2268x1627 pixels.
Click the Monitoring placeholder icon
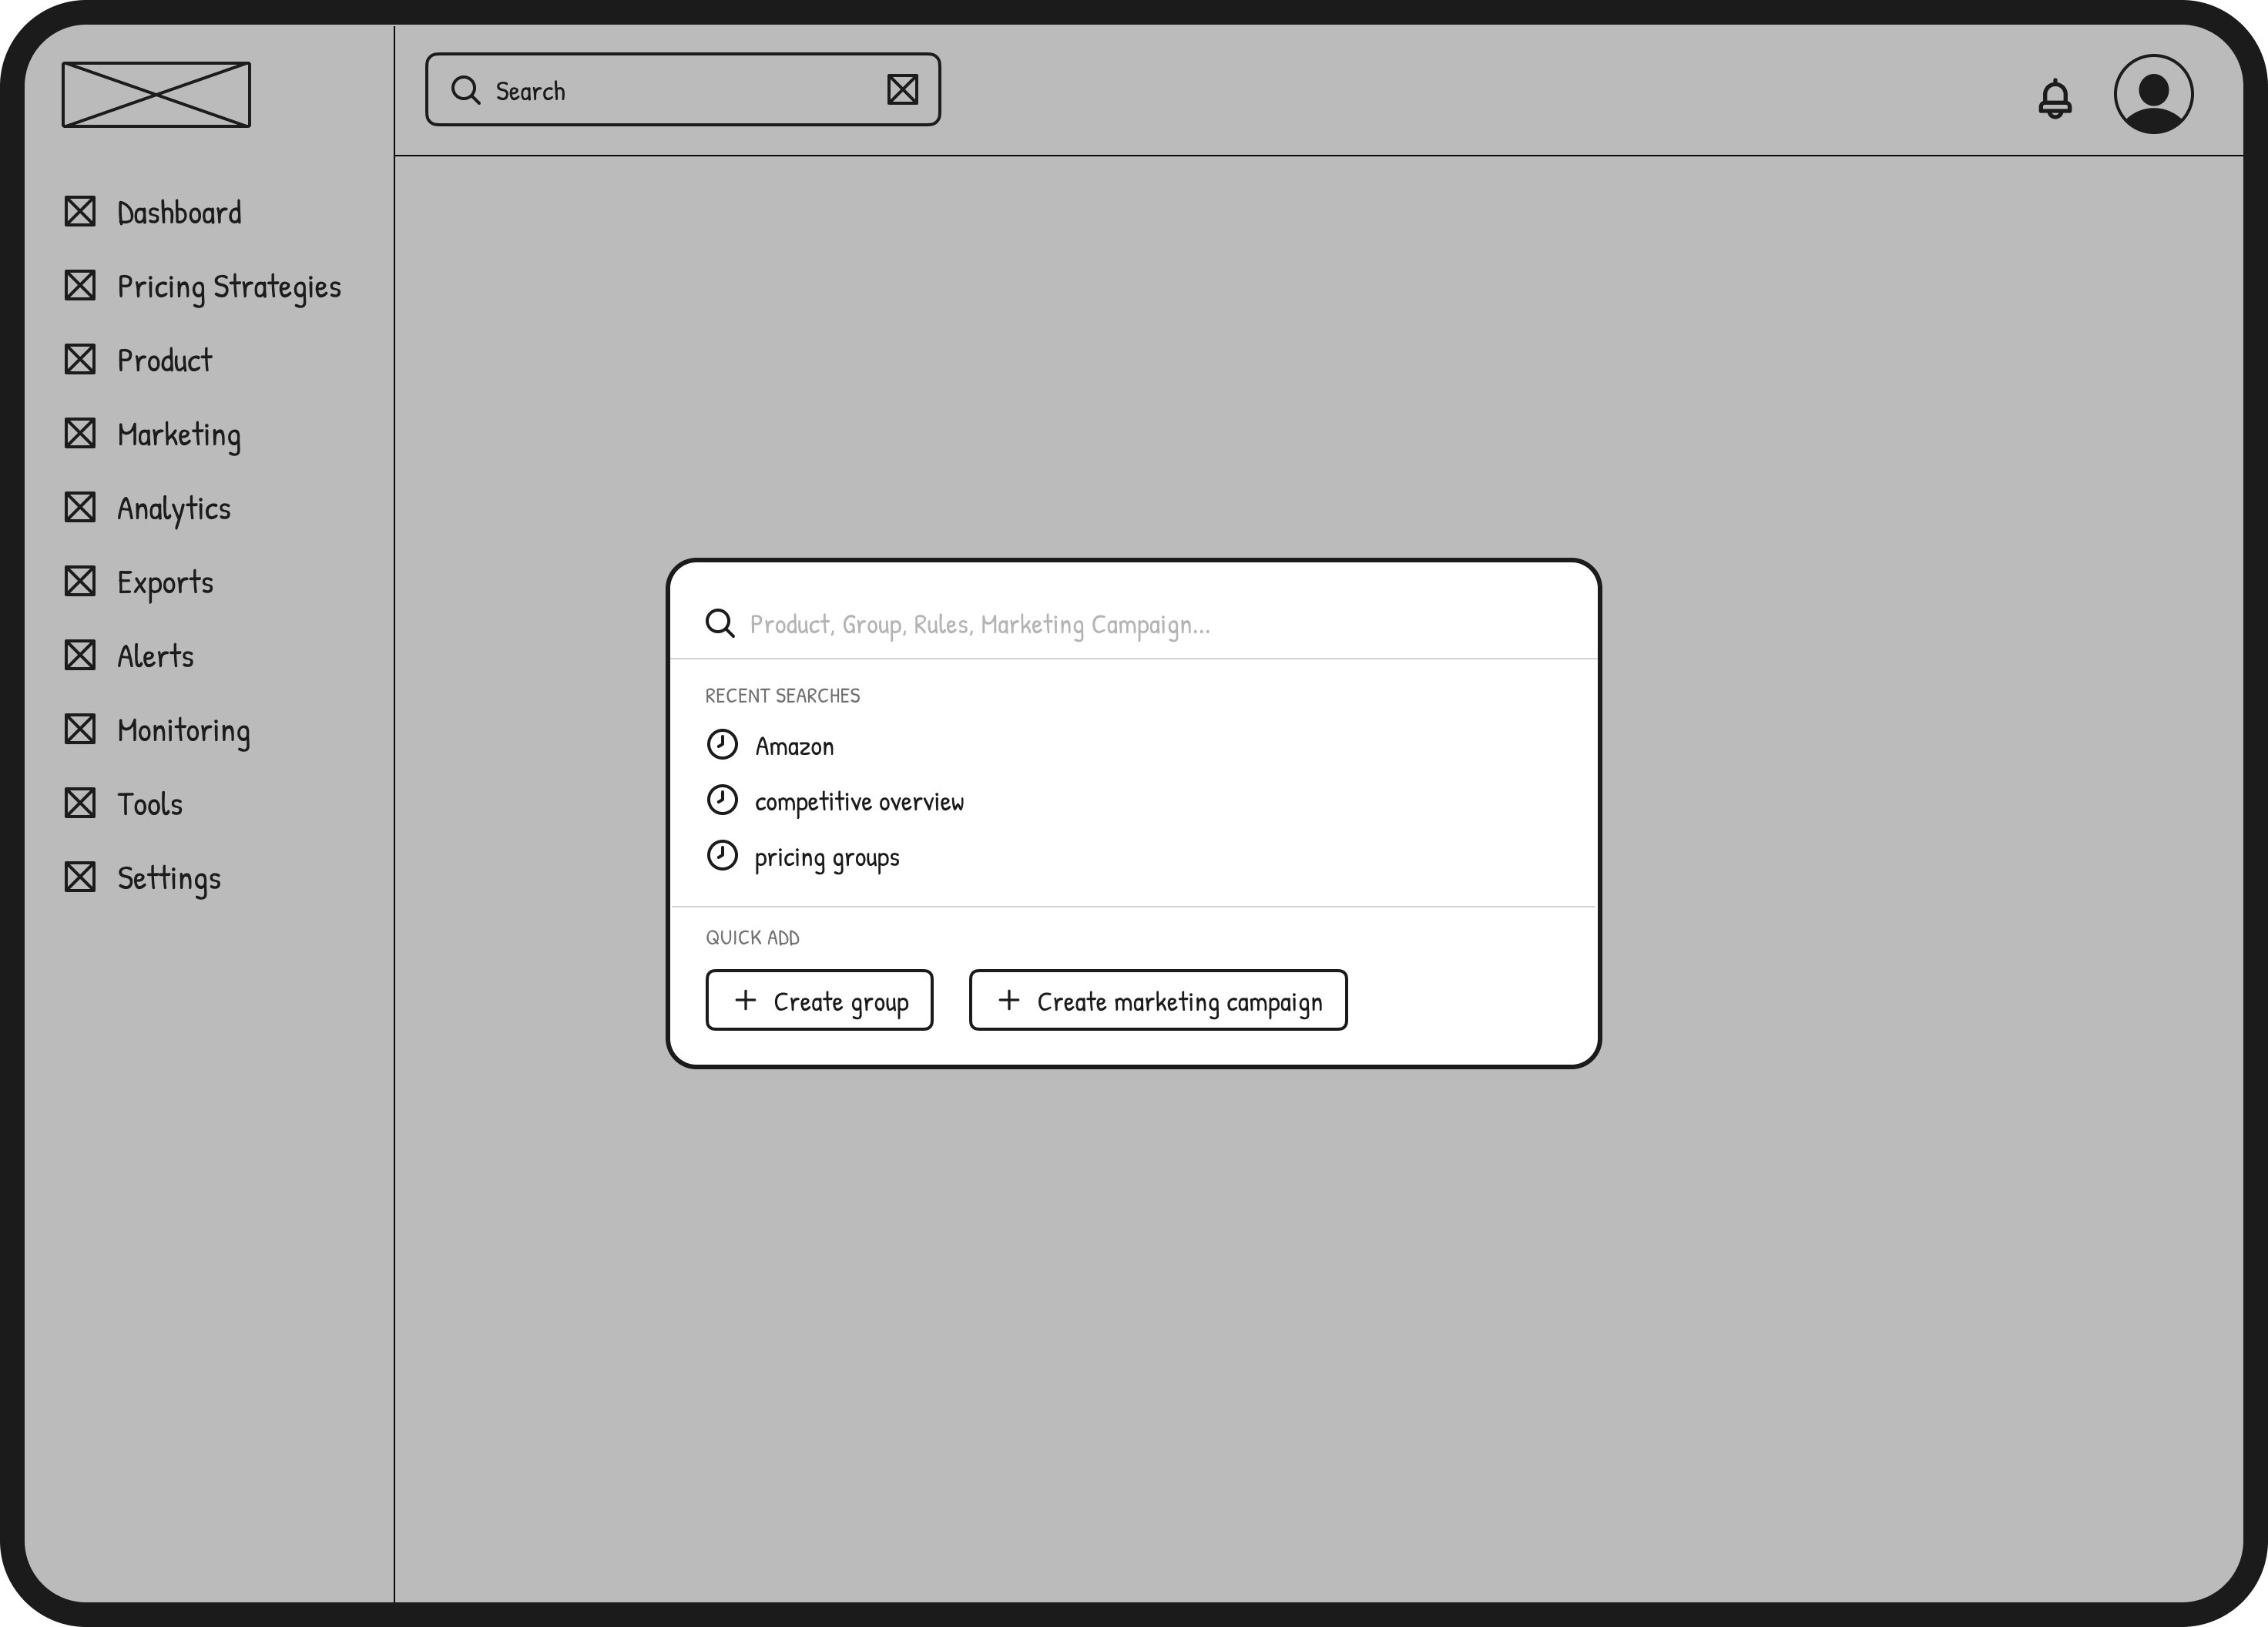(80, 729)
